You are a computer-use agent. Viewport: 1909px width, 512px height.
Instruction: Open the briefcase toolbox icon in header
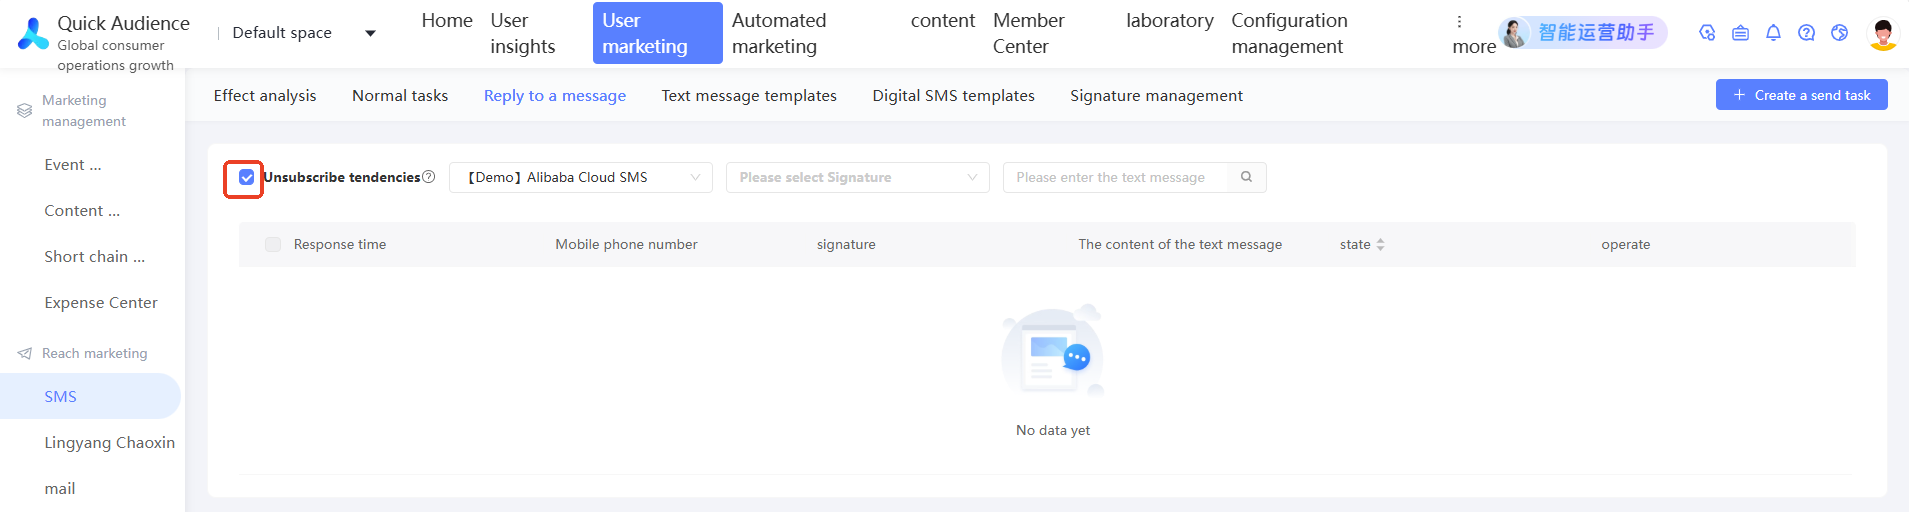pyautogui.click(x=1740, y=33)
